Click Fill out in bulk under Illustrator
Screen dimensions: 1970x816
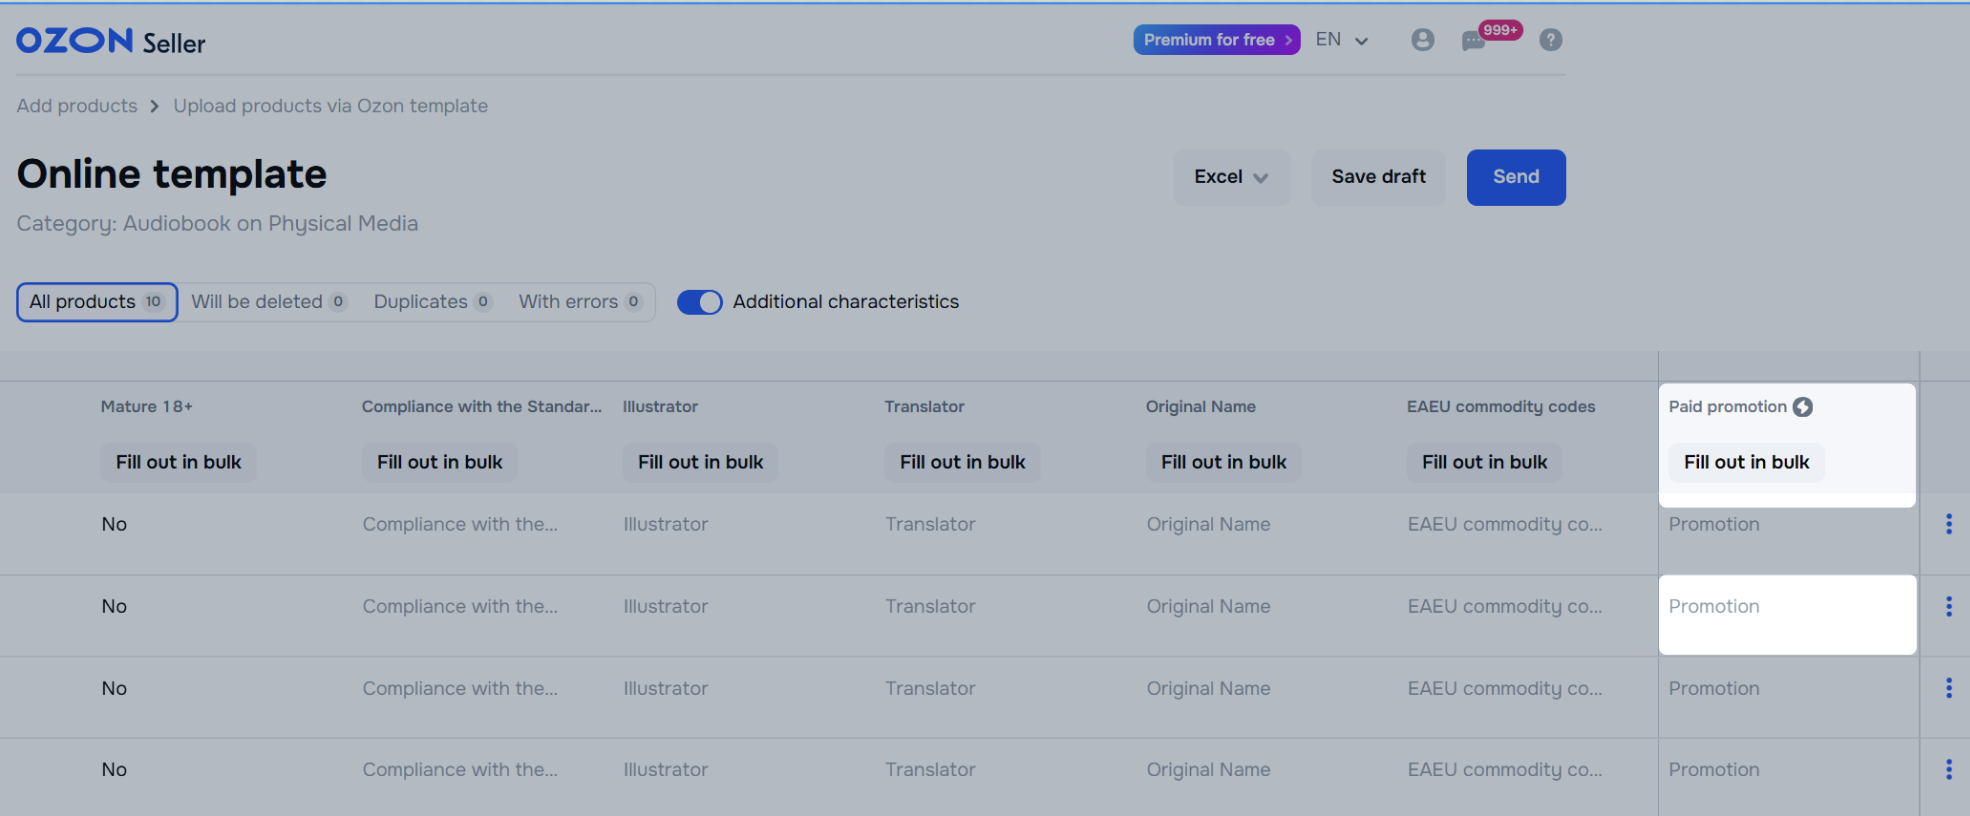point(700,462)
